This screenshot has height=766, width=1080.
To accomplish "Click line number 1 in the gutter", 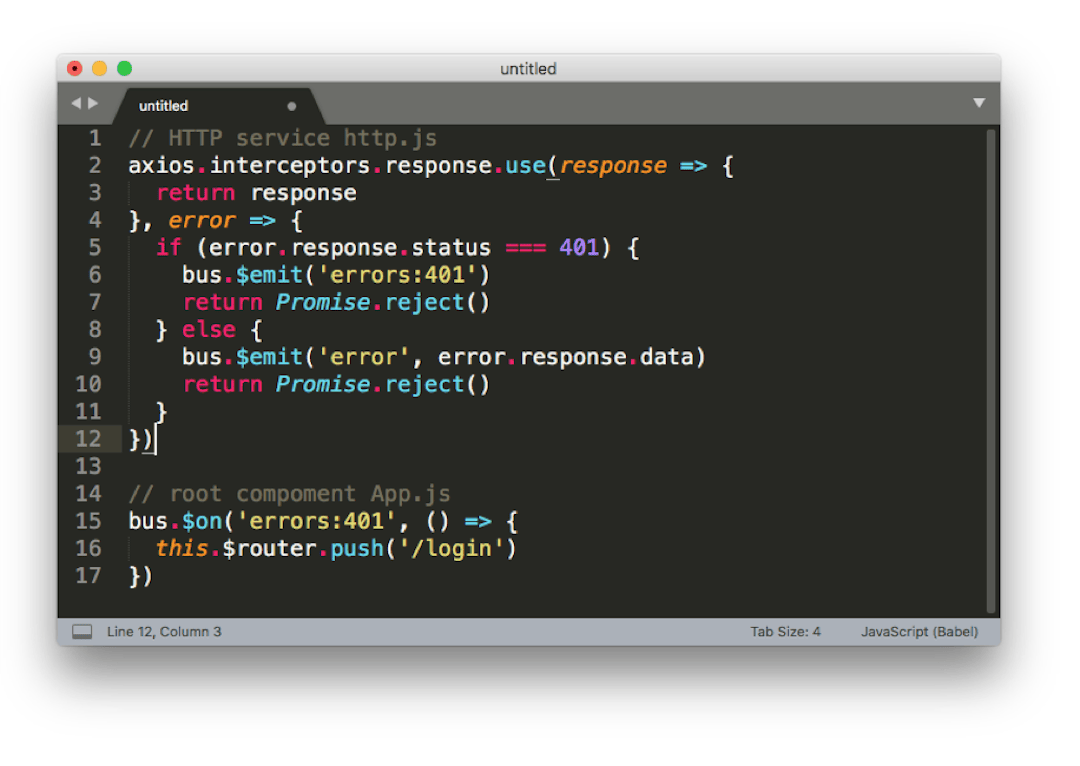I will (95, 138).
